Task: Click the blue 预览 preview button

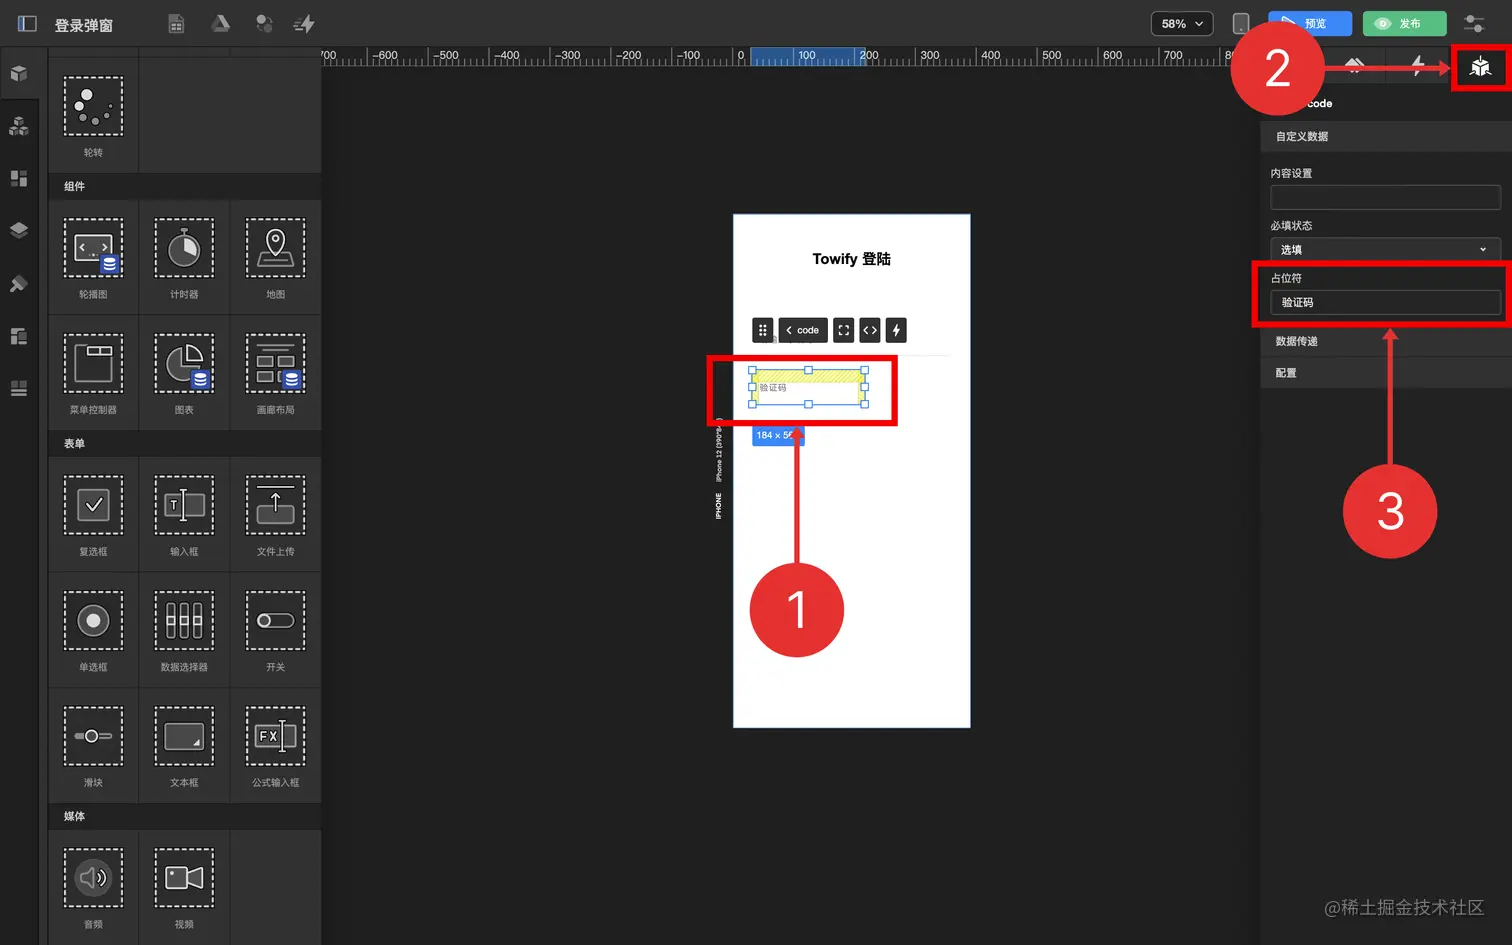Action: (1310, 24)
